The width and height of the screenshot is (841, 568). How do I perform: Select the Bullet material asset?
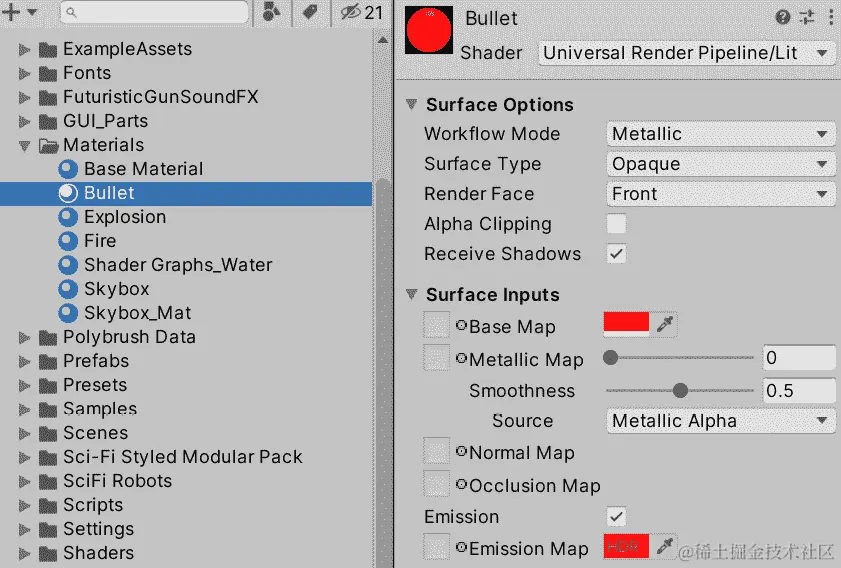[186, 193]
